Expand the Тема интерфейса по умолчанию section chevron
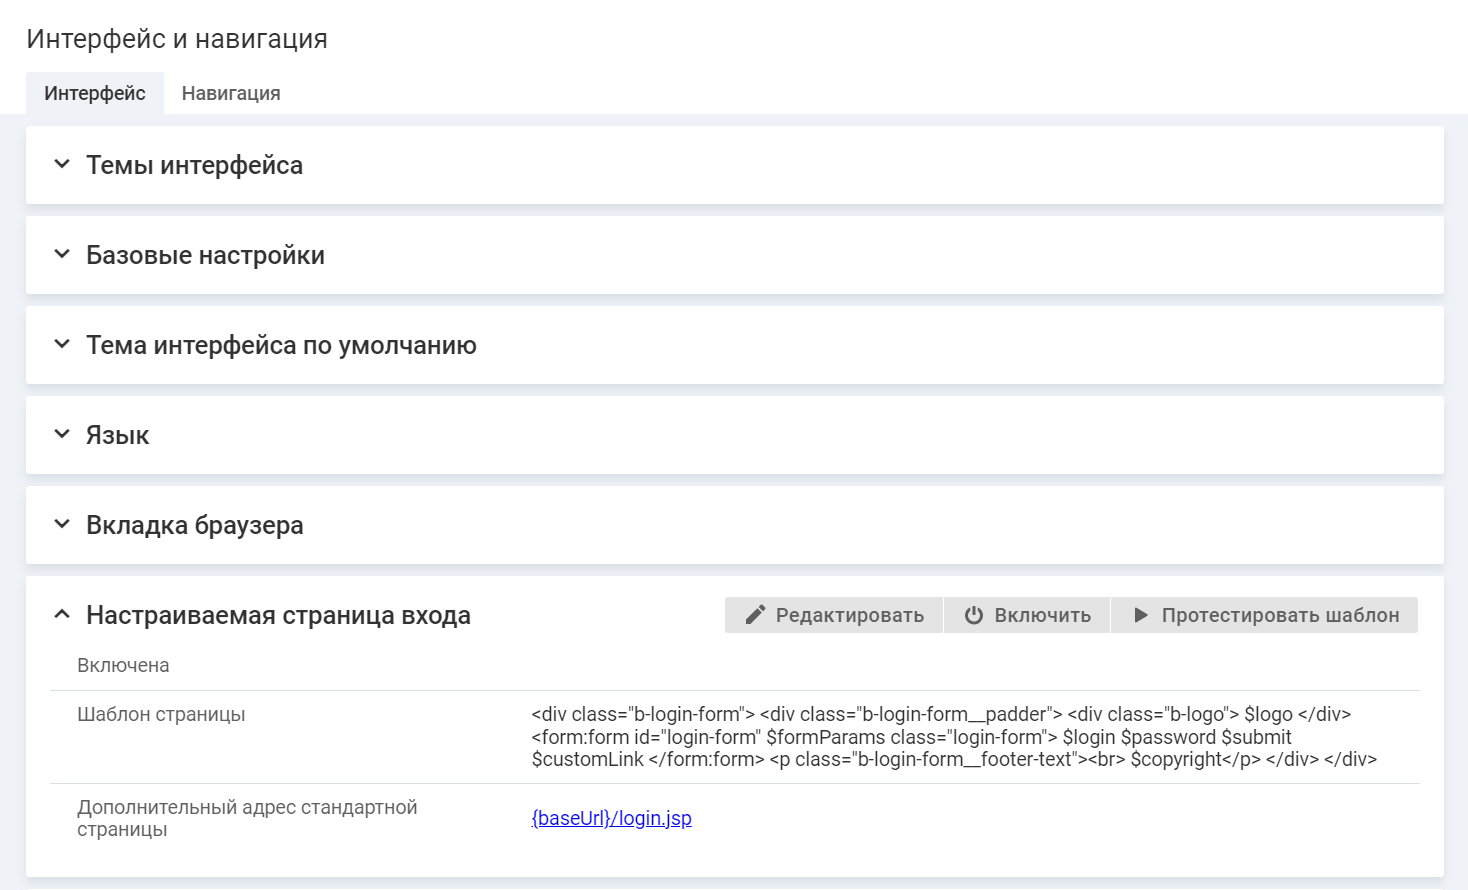The width and height of the screenshot is (1468, 890). (x=62, y=344)
